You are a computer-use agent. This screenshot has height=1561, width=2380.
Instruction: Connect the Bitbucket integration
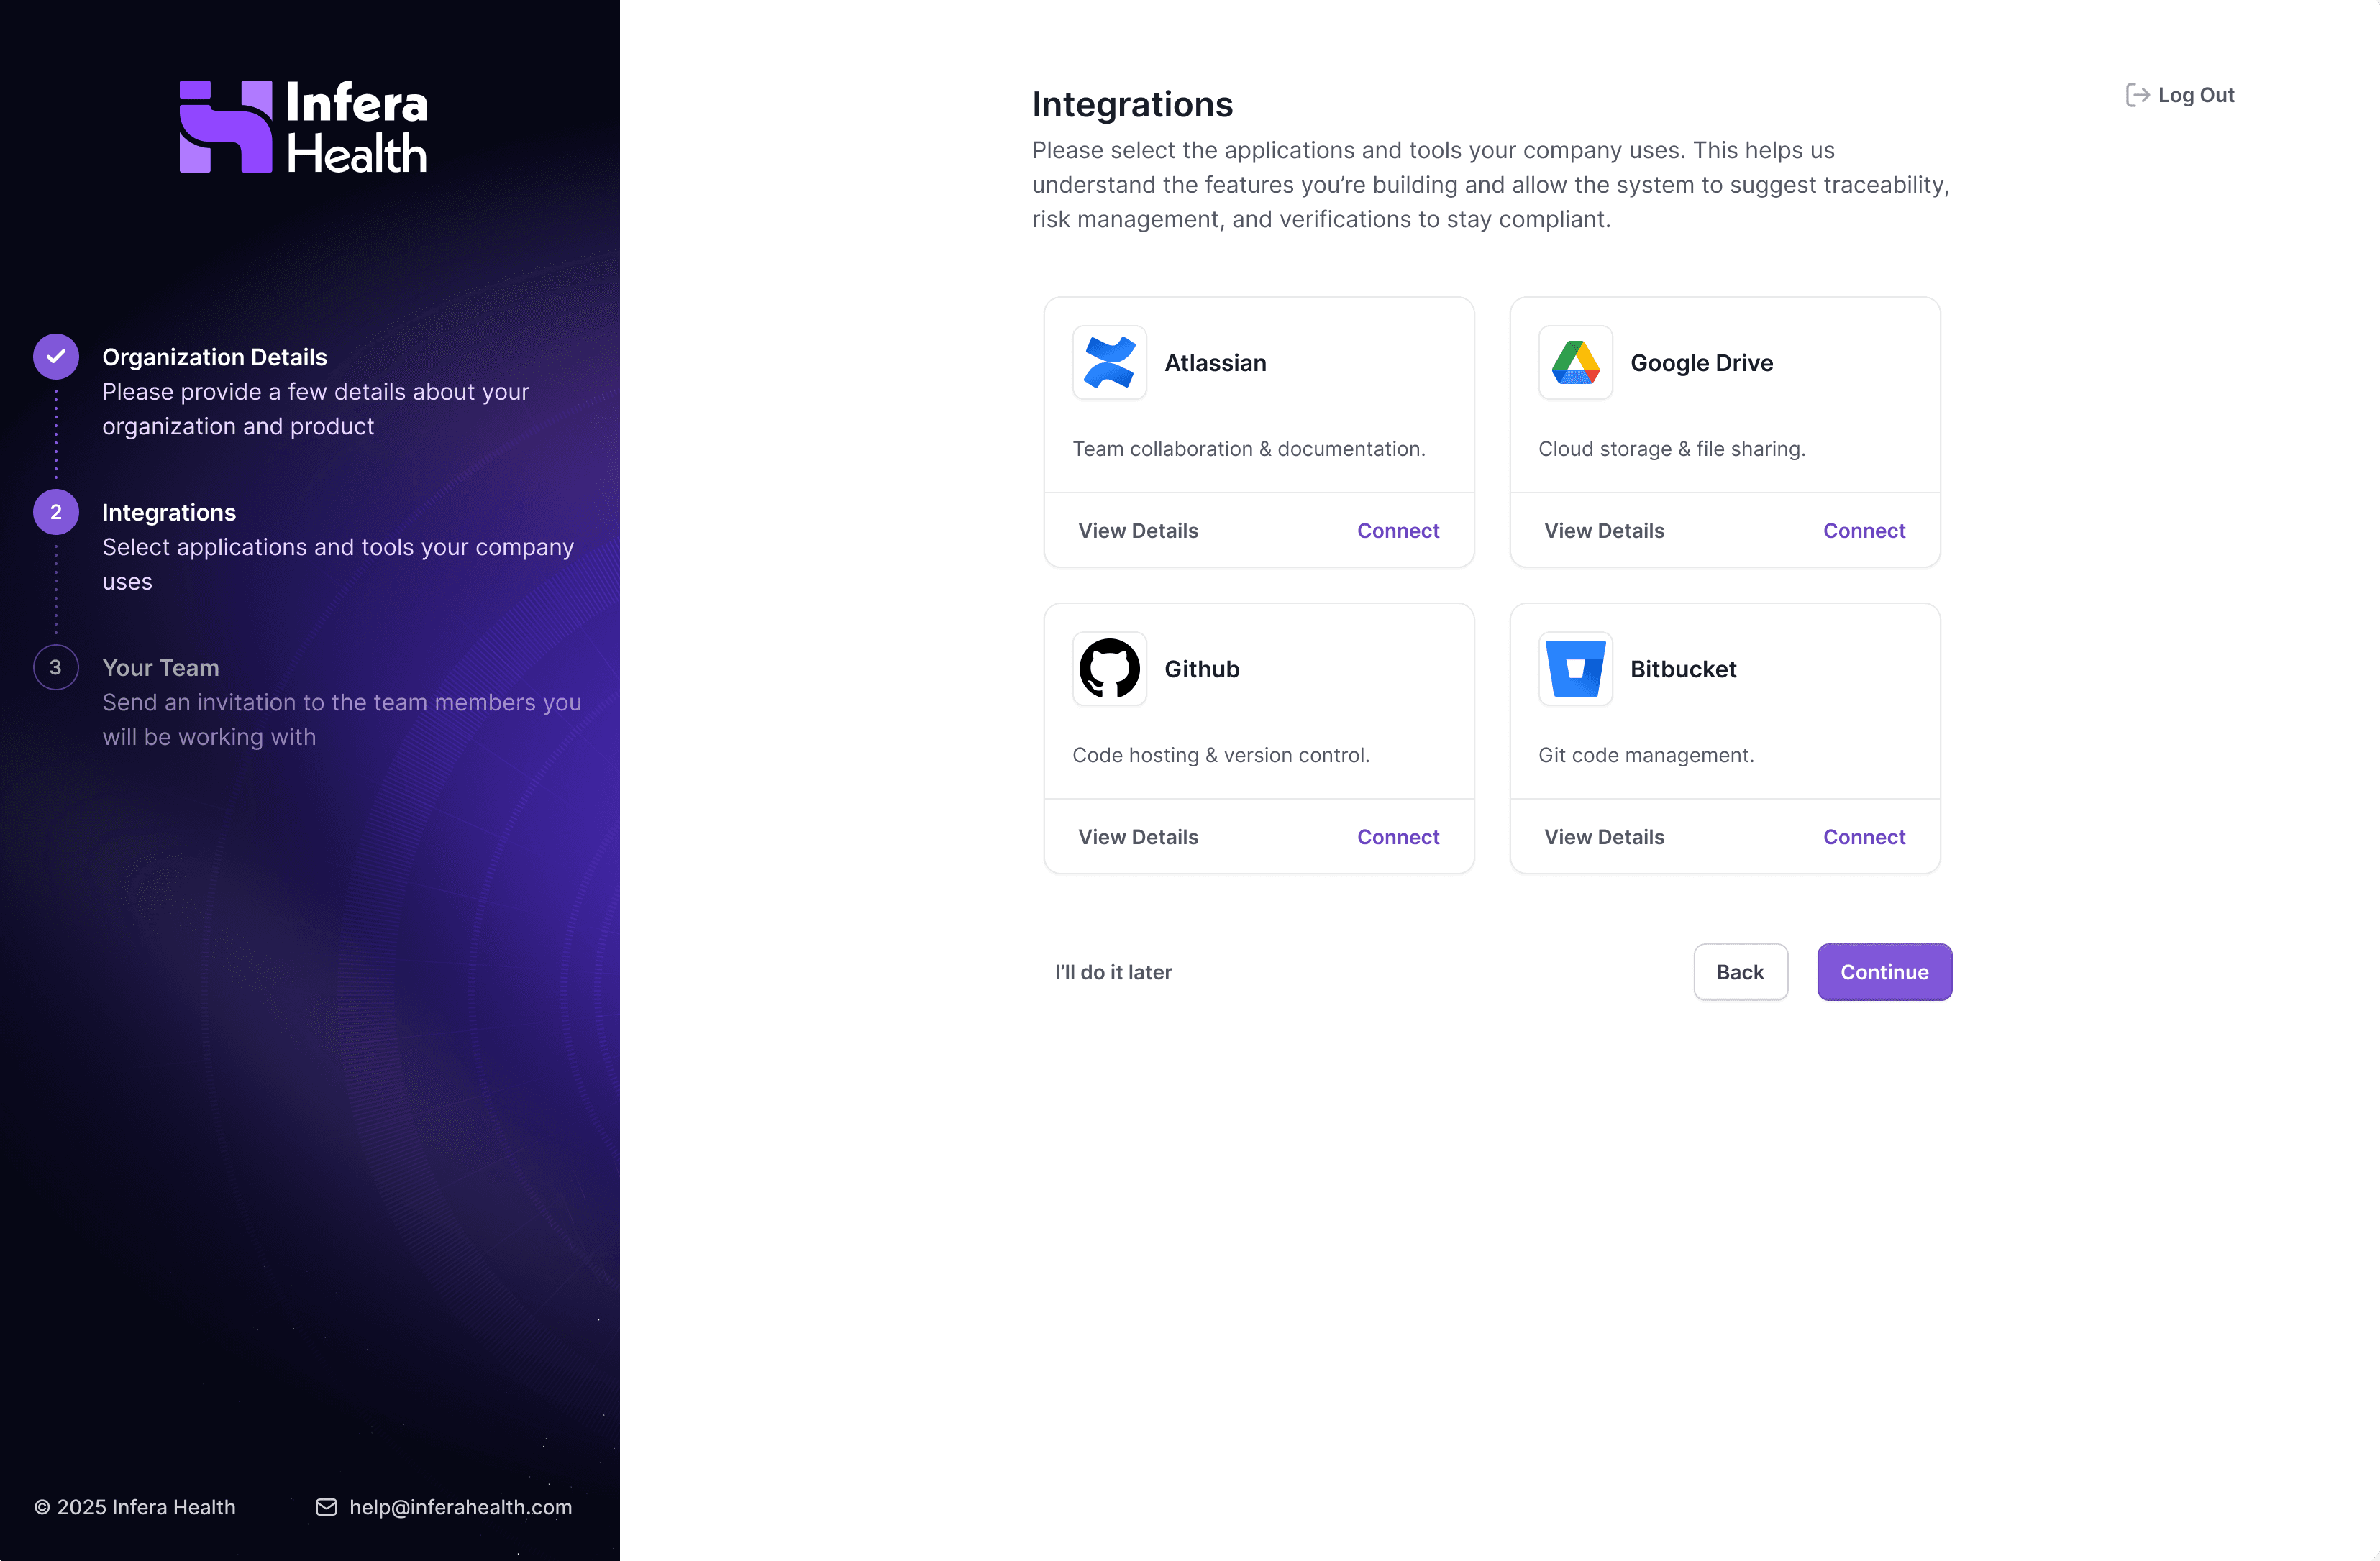coord(1863,836)
